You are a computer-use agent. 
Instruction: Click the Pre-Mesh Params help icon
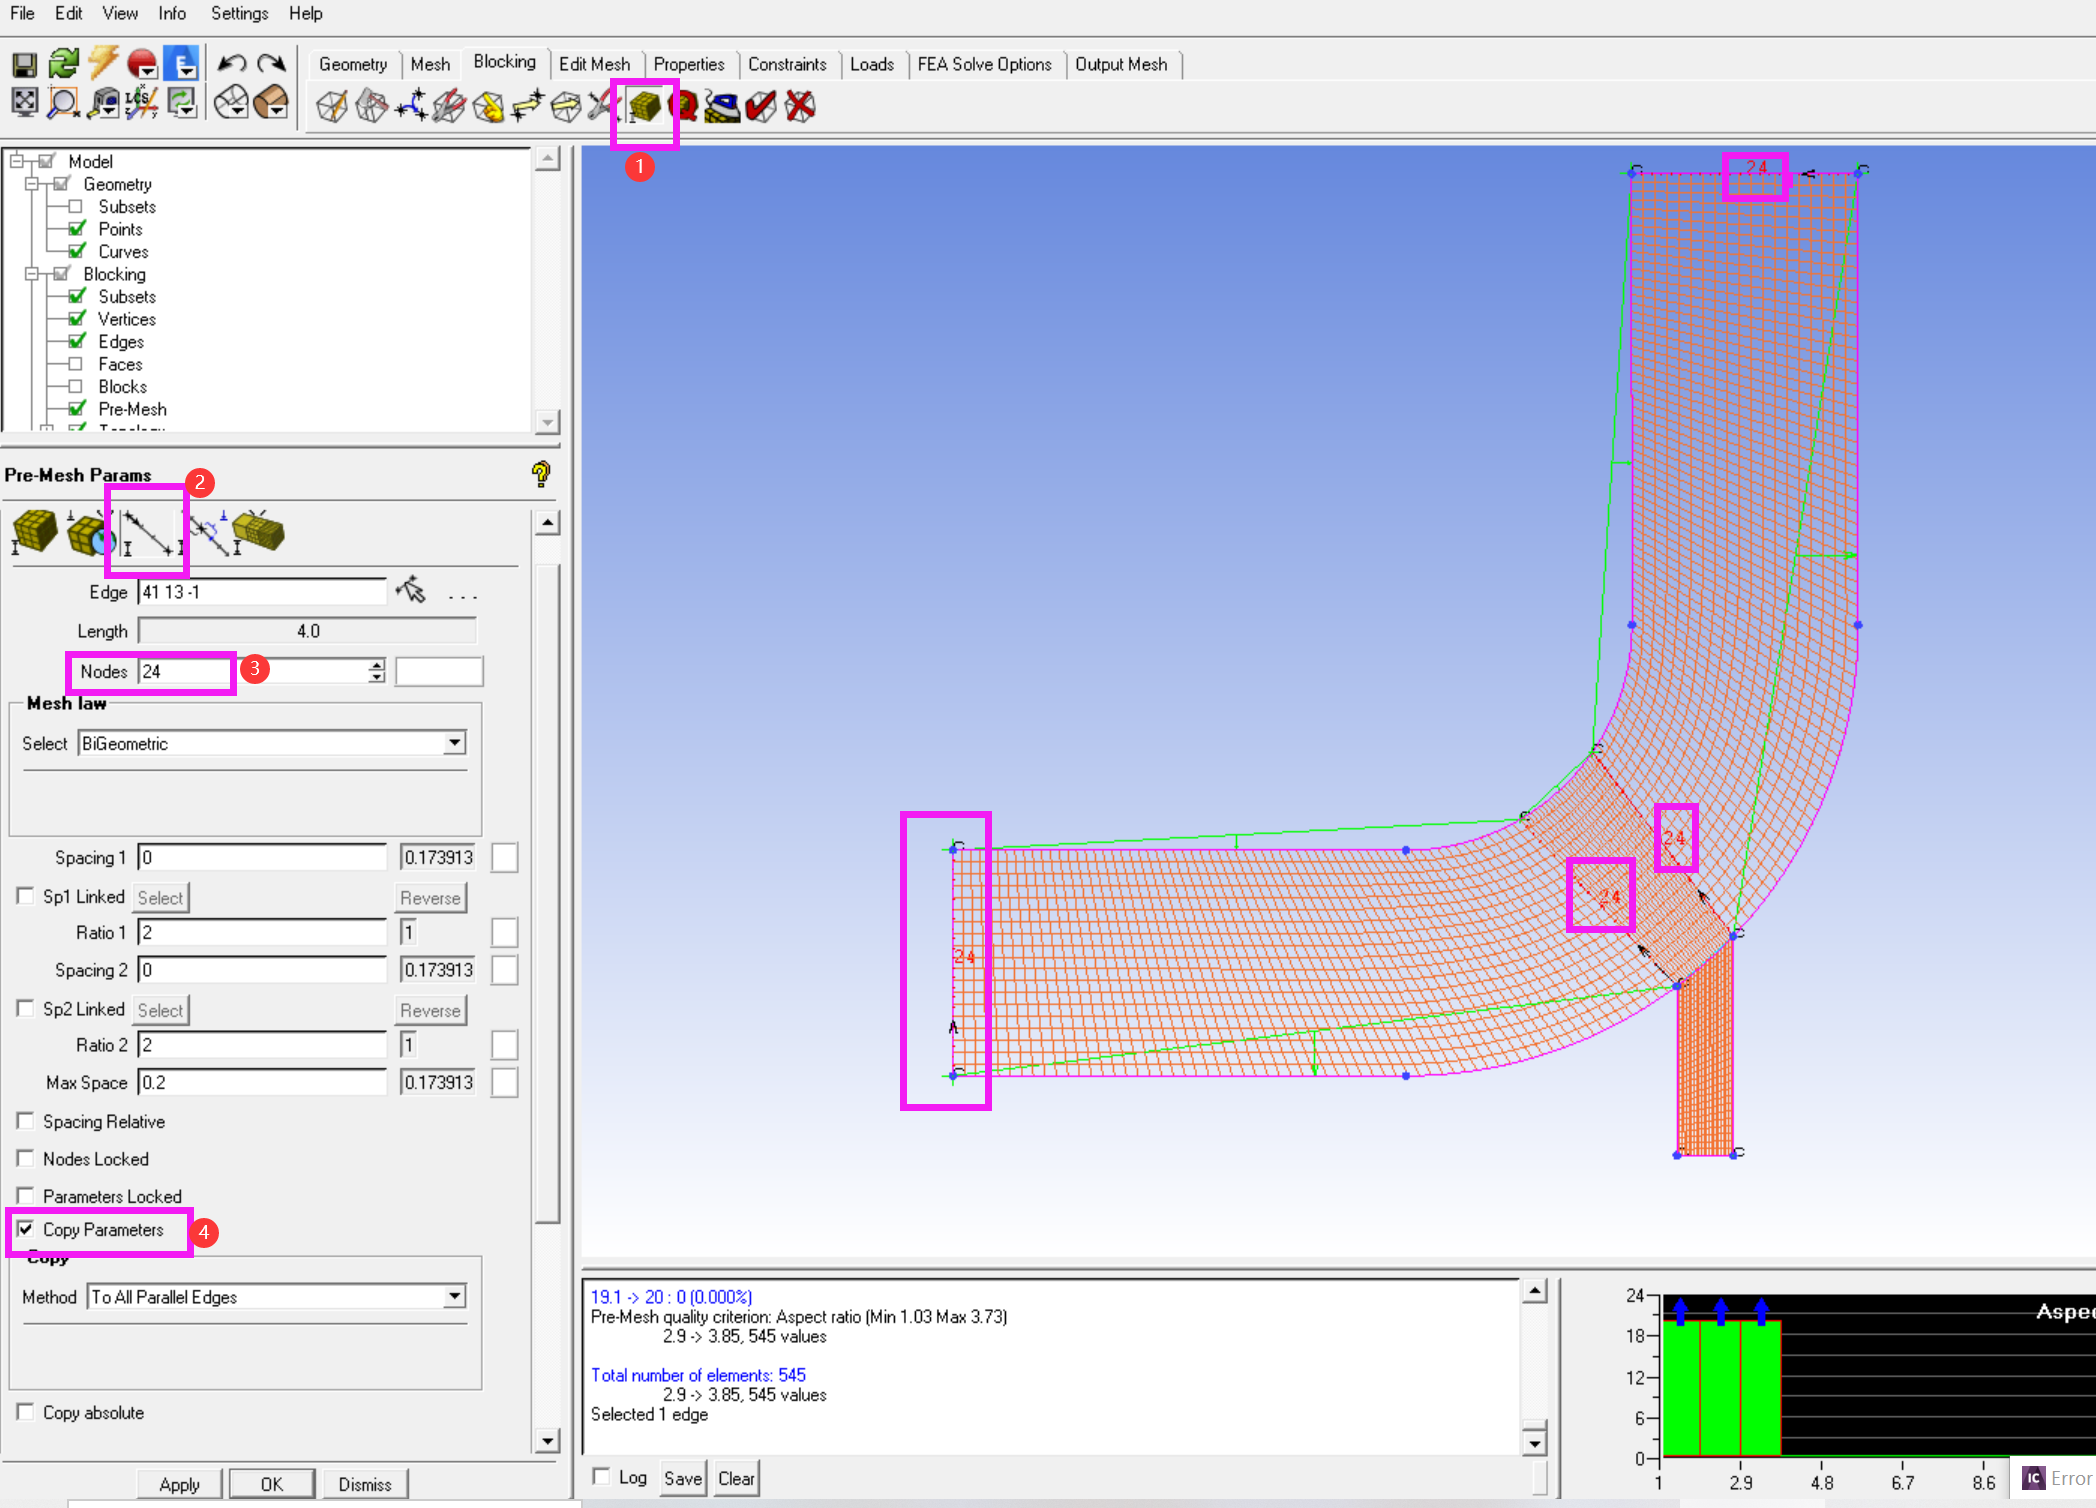pos(541,474)
